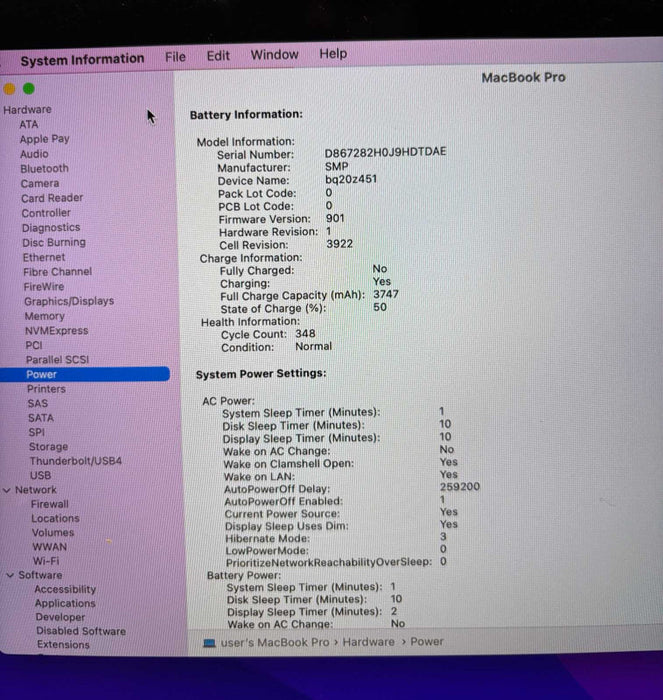Select the highlighted Power item
Screen dimensions: 663x700
tap(85, 374)
